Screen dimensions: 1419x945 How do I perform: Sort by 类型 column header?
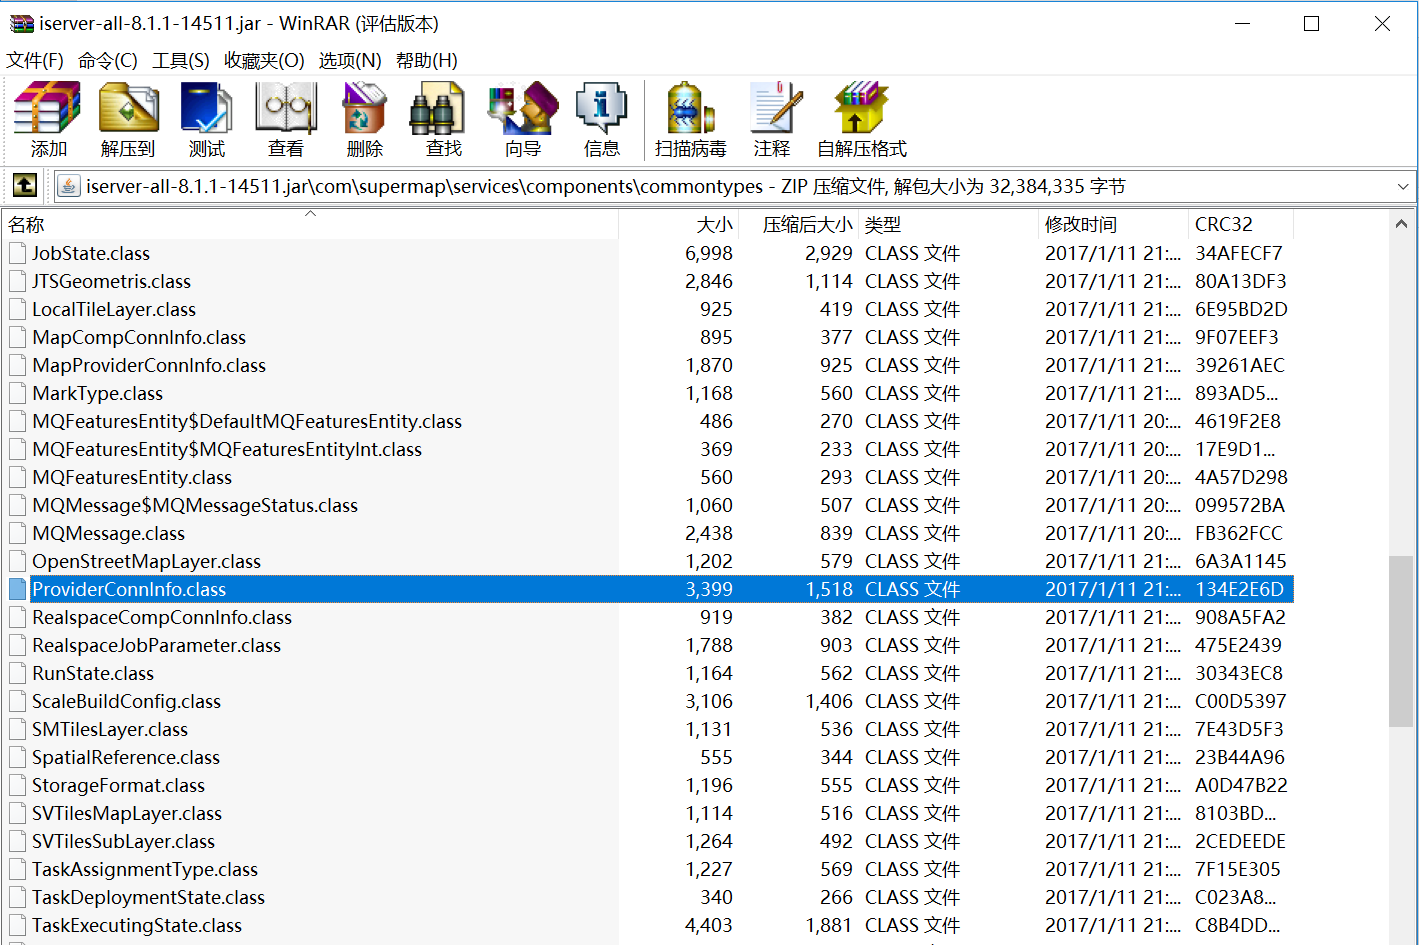(x=948, y=224)
